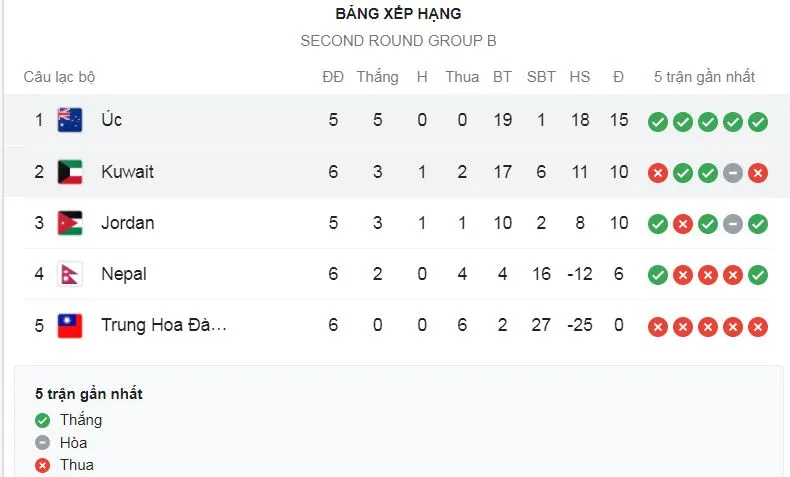The image size is (790, 477).
Task: Click Nepal's first green win icon
Action: 657,275
